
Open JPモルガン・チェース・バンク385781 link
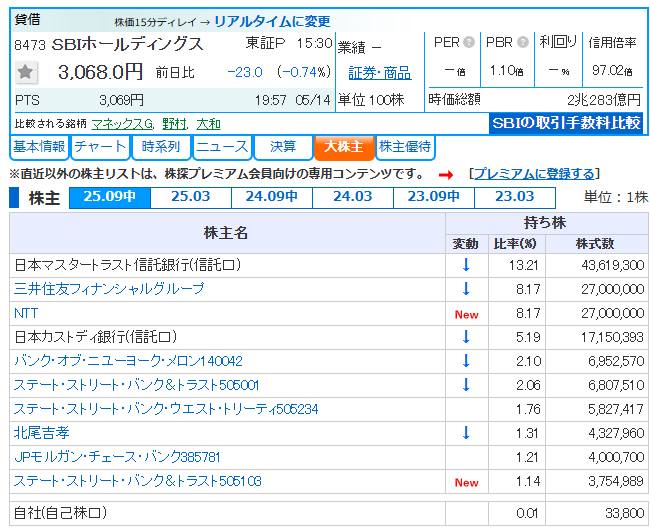(x=117, y=457)
